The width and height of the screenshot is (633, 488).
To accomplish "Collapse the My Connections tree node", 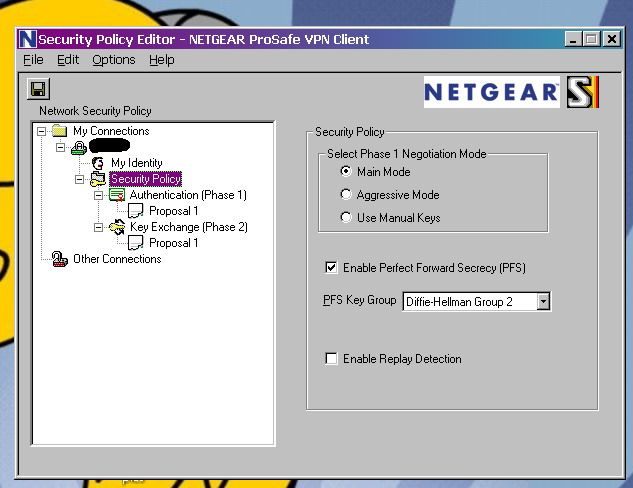I will tap(41, 131).
